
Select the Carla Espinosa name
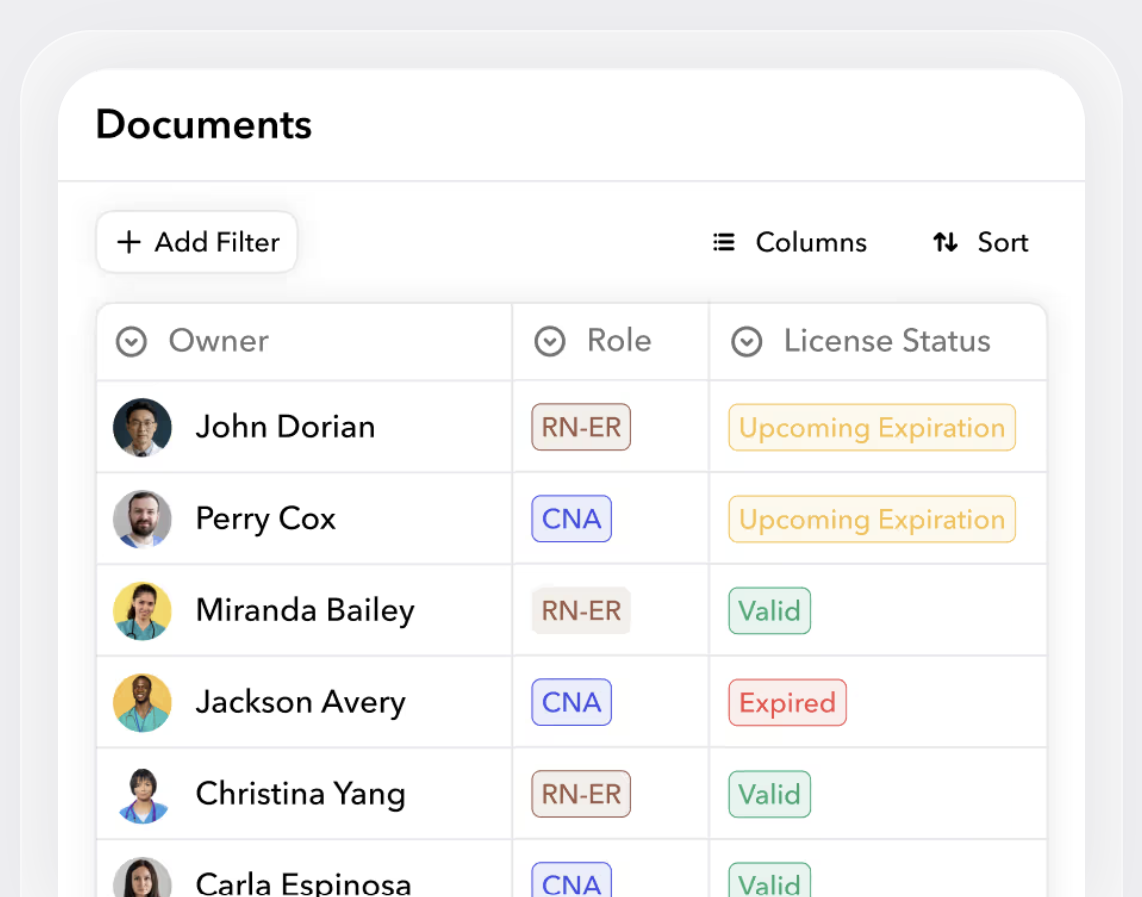303,883
